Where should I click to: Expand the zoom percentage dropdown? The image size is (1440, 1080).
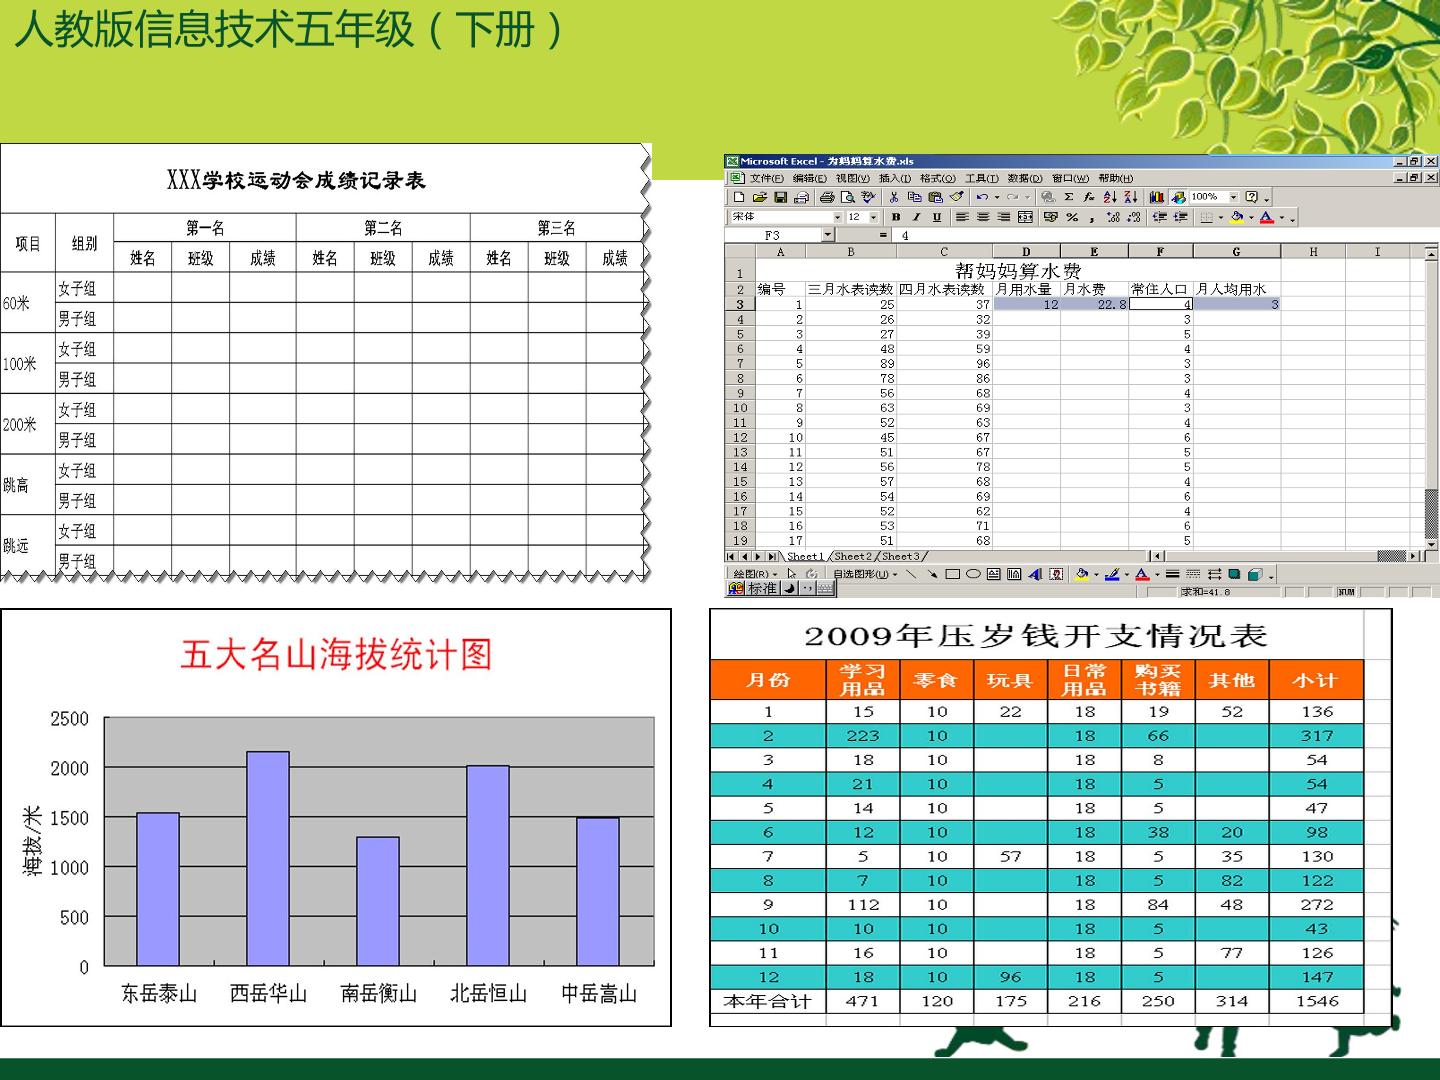point(1233,197)
